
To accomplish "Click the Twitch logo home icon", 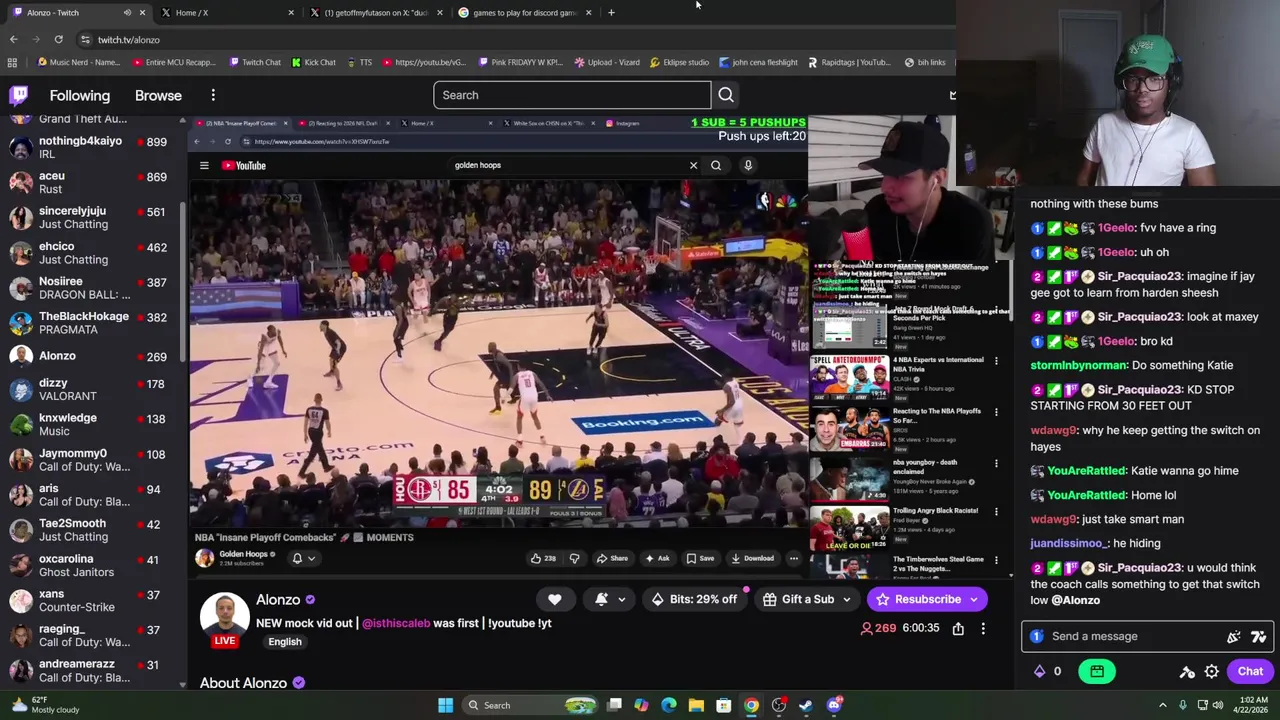I will pyautogui.click(x=19, y=95).
